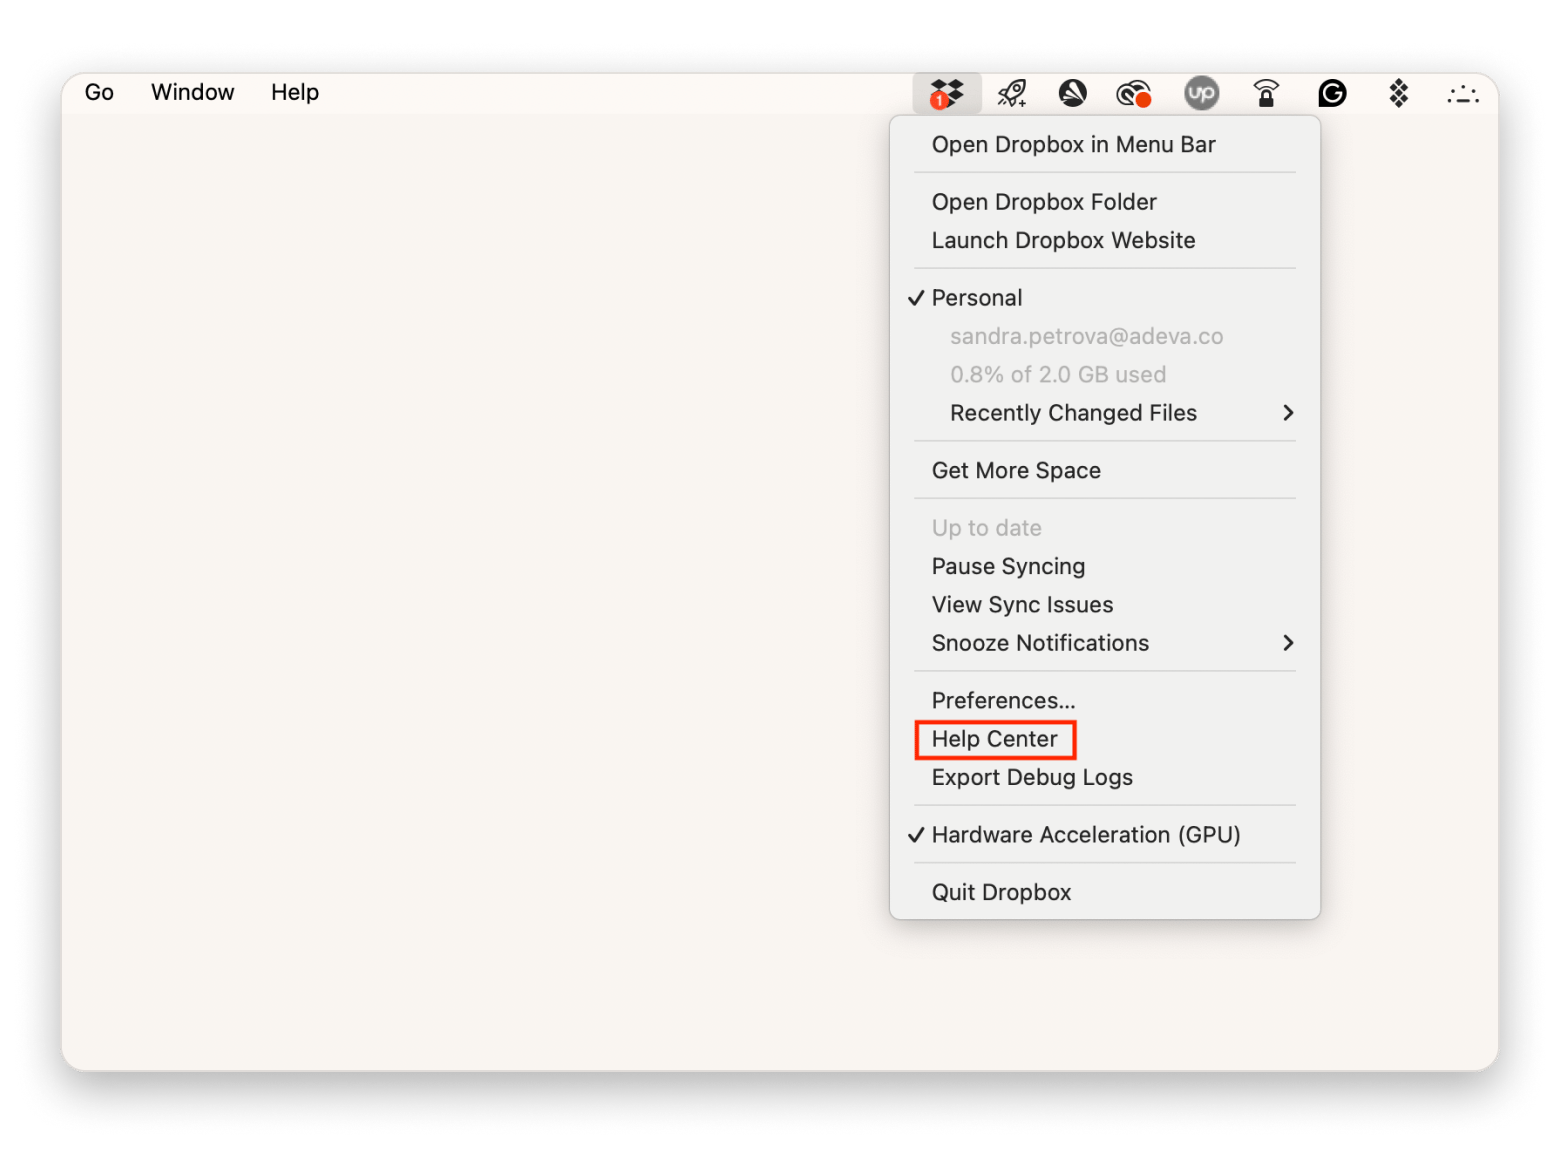Open Preferences... from Dropbox menu

click(x=1003, y=701)
